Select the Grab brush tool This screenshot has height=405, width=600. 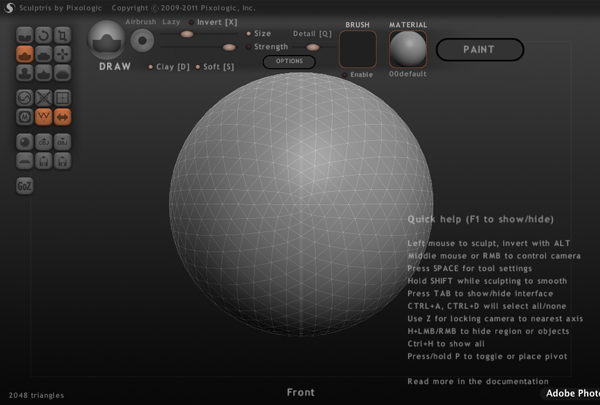pos(62,53)
